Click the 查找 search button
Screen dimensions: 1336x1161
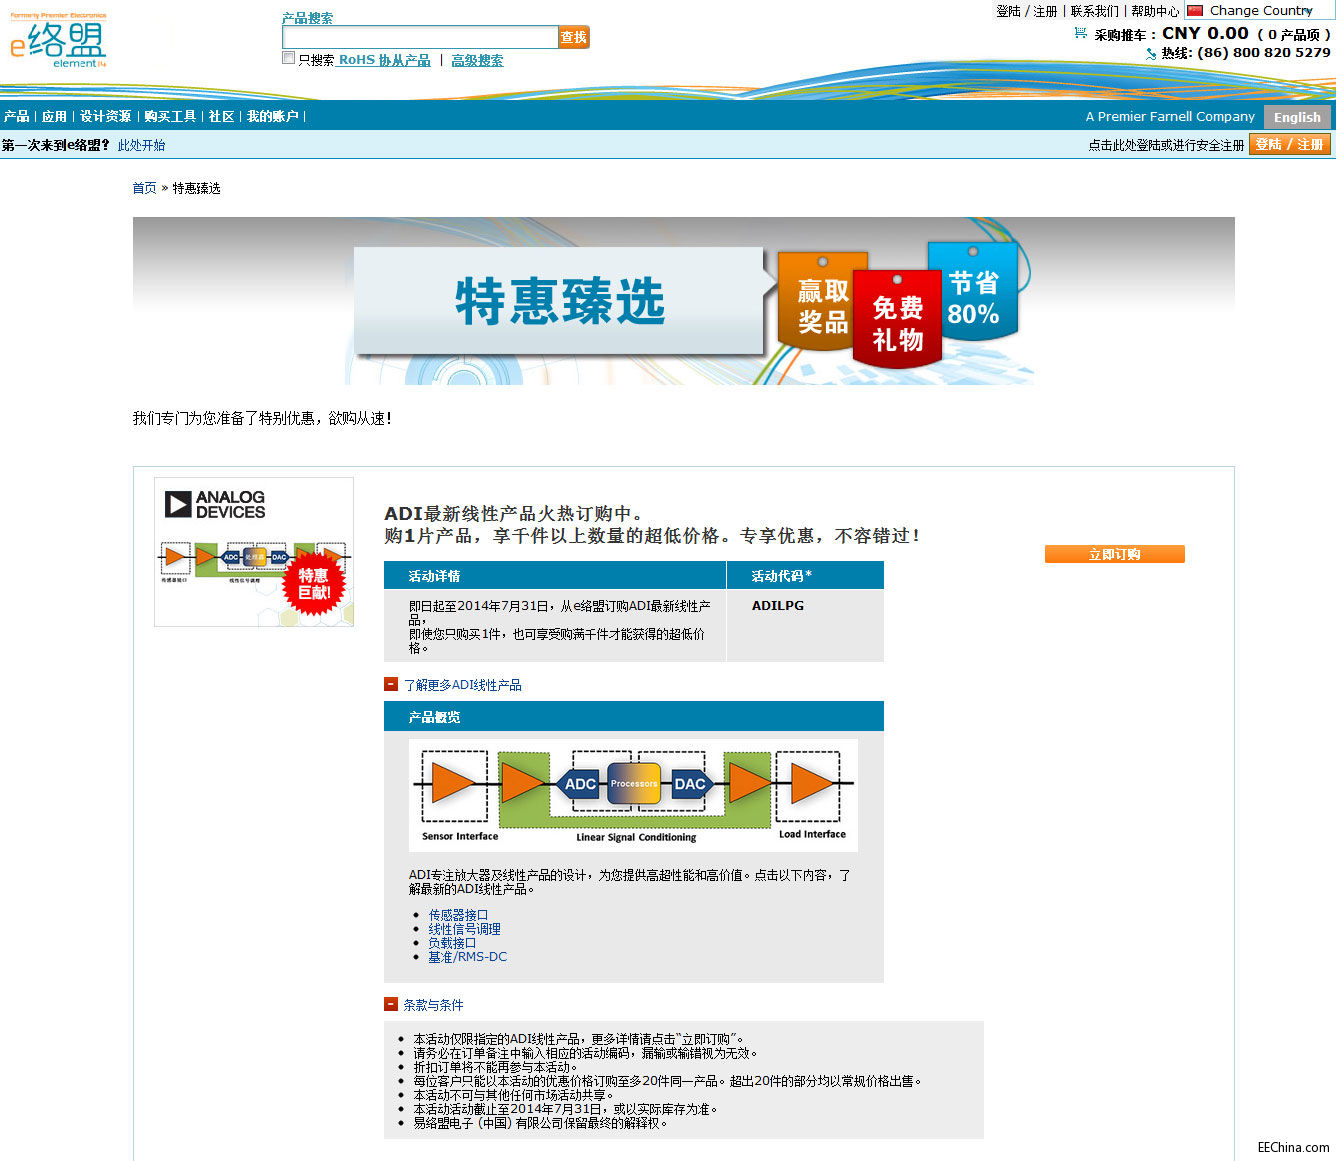574,37
